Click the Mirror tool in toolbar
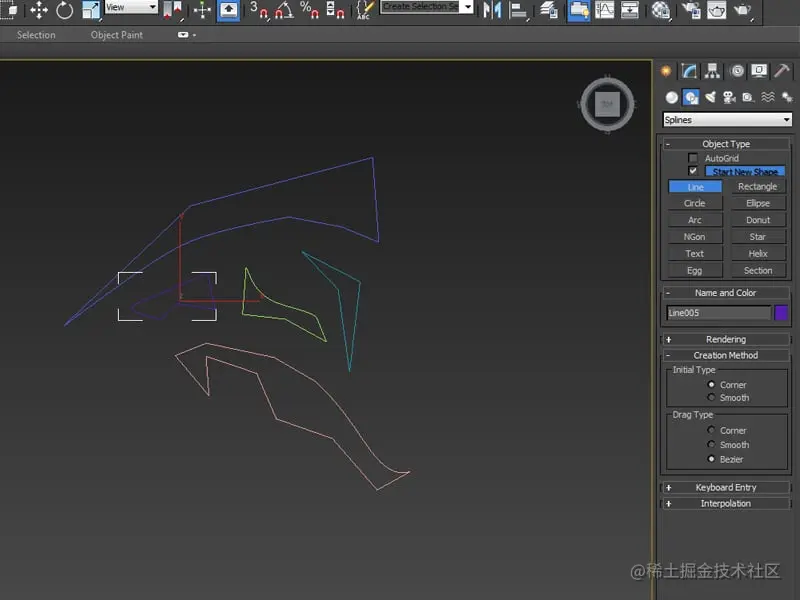The height and width of the screenshot is (600, 800). (x=492, y=11)
